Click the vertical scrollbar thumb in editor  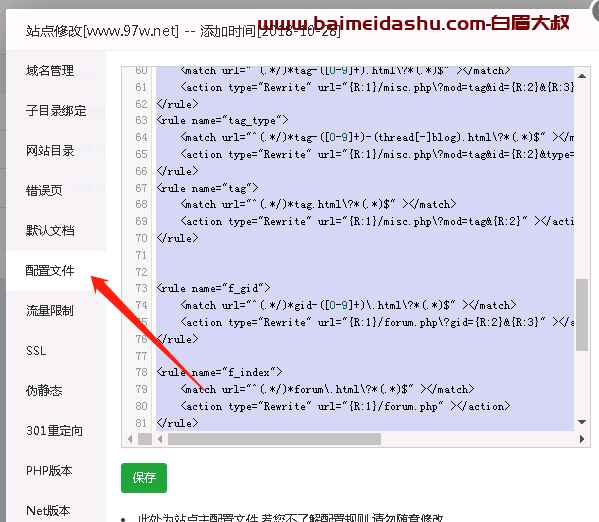point(582,314)
